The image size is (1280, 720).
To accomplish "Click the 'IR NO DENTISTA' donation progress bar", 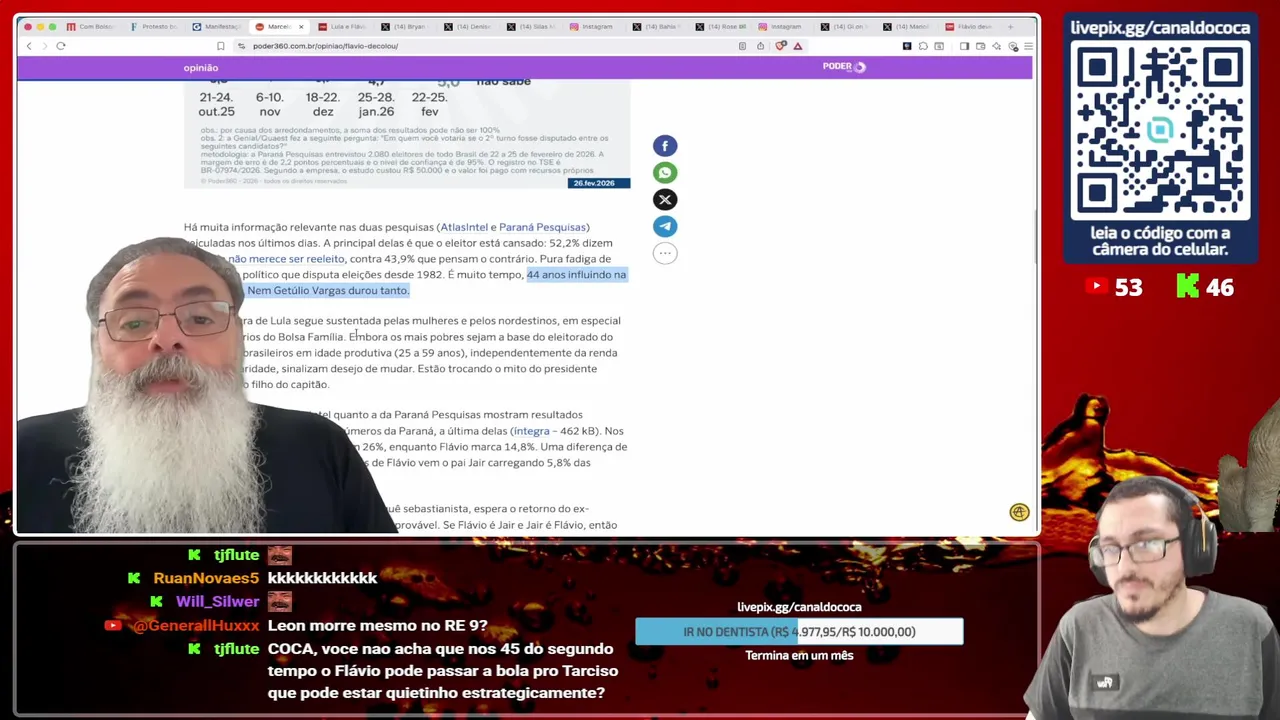I will 799,632.
